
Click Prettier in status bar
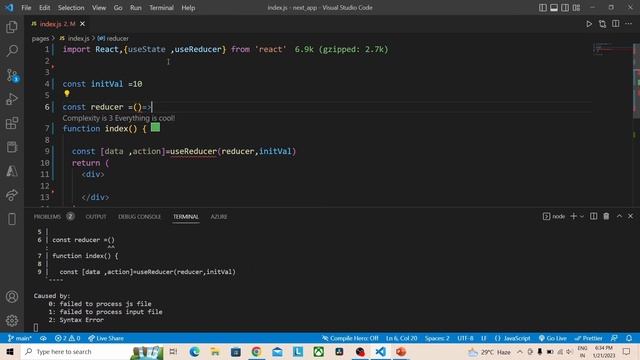(589, 338)
